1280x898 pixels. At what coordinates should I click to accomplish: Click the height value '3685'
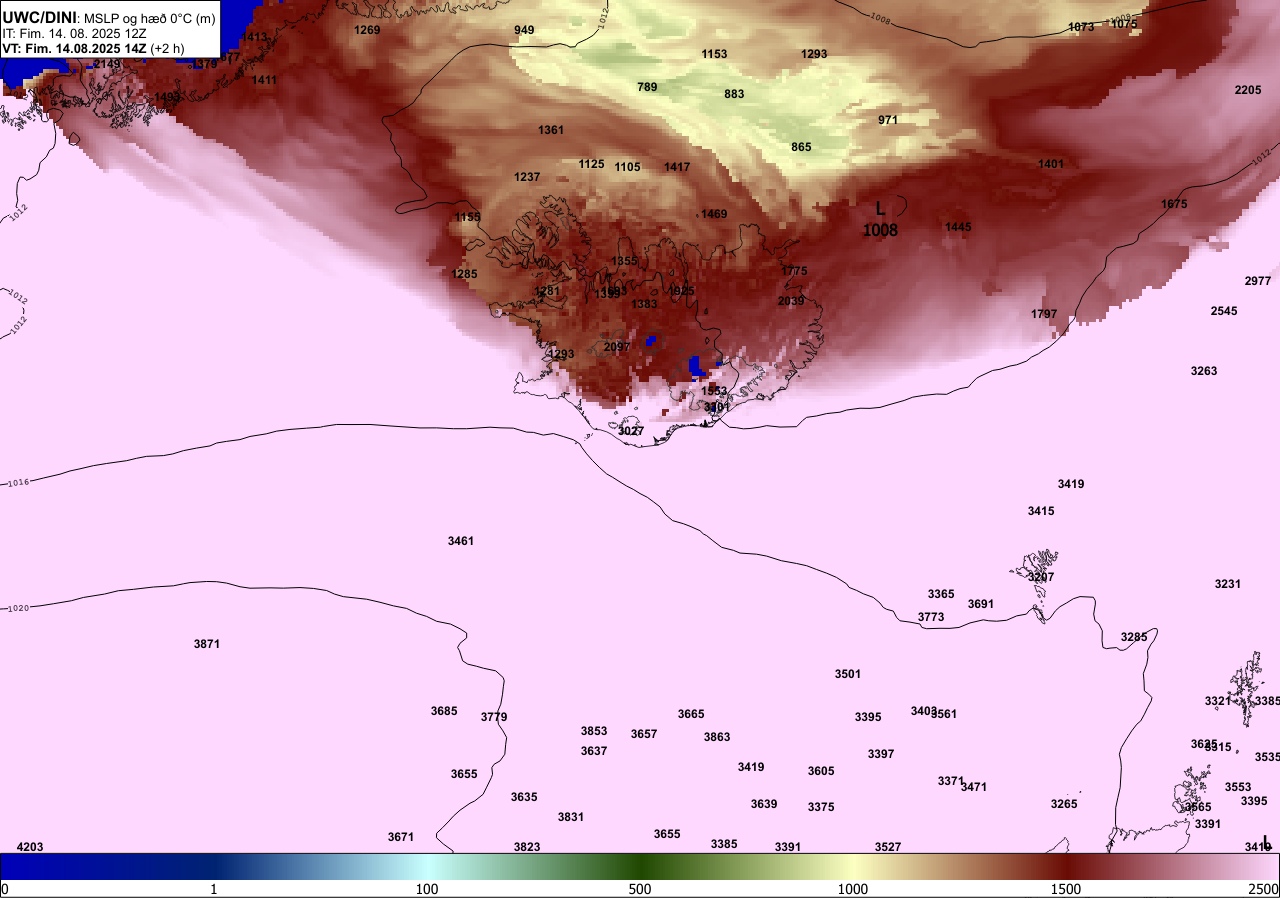[x=444, y=711]
